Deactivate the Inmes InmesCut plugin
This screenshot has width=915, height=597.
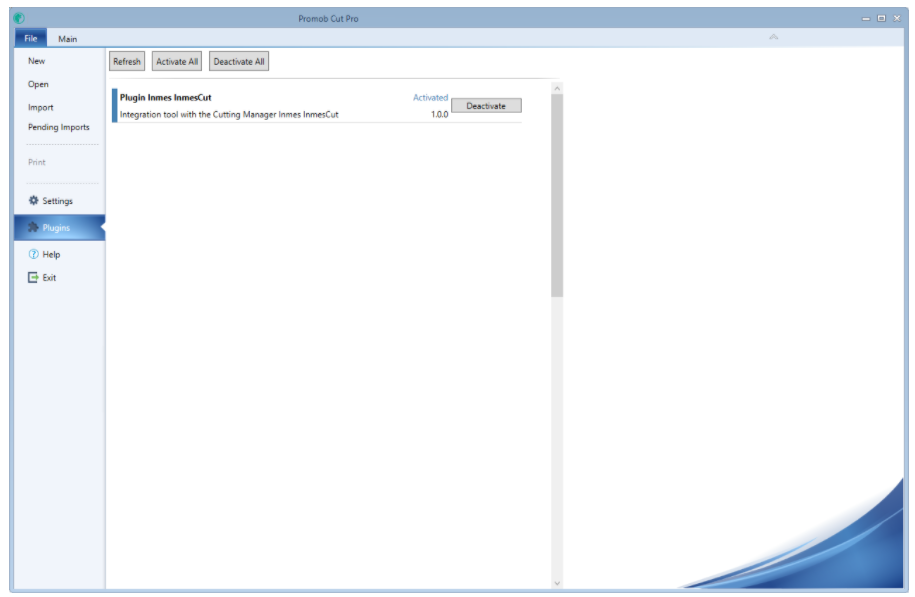[486, 106]
